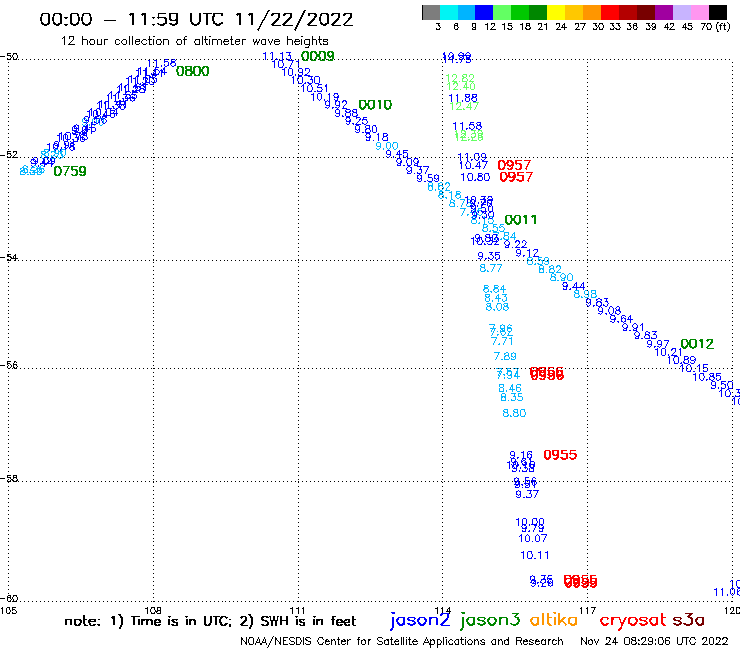Viewport: 740px width, 650px height.
Task: Click the 'NOAA/NESDIS Center for Satellite Applications and Research' credit
Action: point(402,641)
